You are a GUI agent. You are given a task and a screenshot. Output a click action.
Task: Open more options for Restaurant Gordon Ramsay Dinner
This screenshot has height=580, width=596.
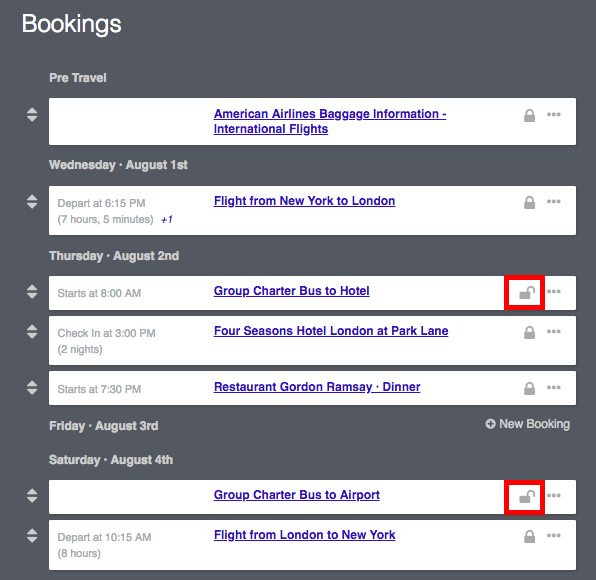pos(553,387)
